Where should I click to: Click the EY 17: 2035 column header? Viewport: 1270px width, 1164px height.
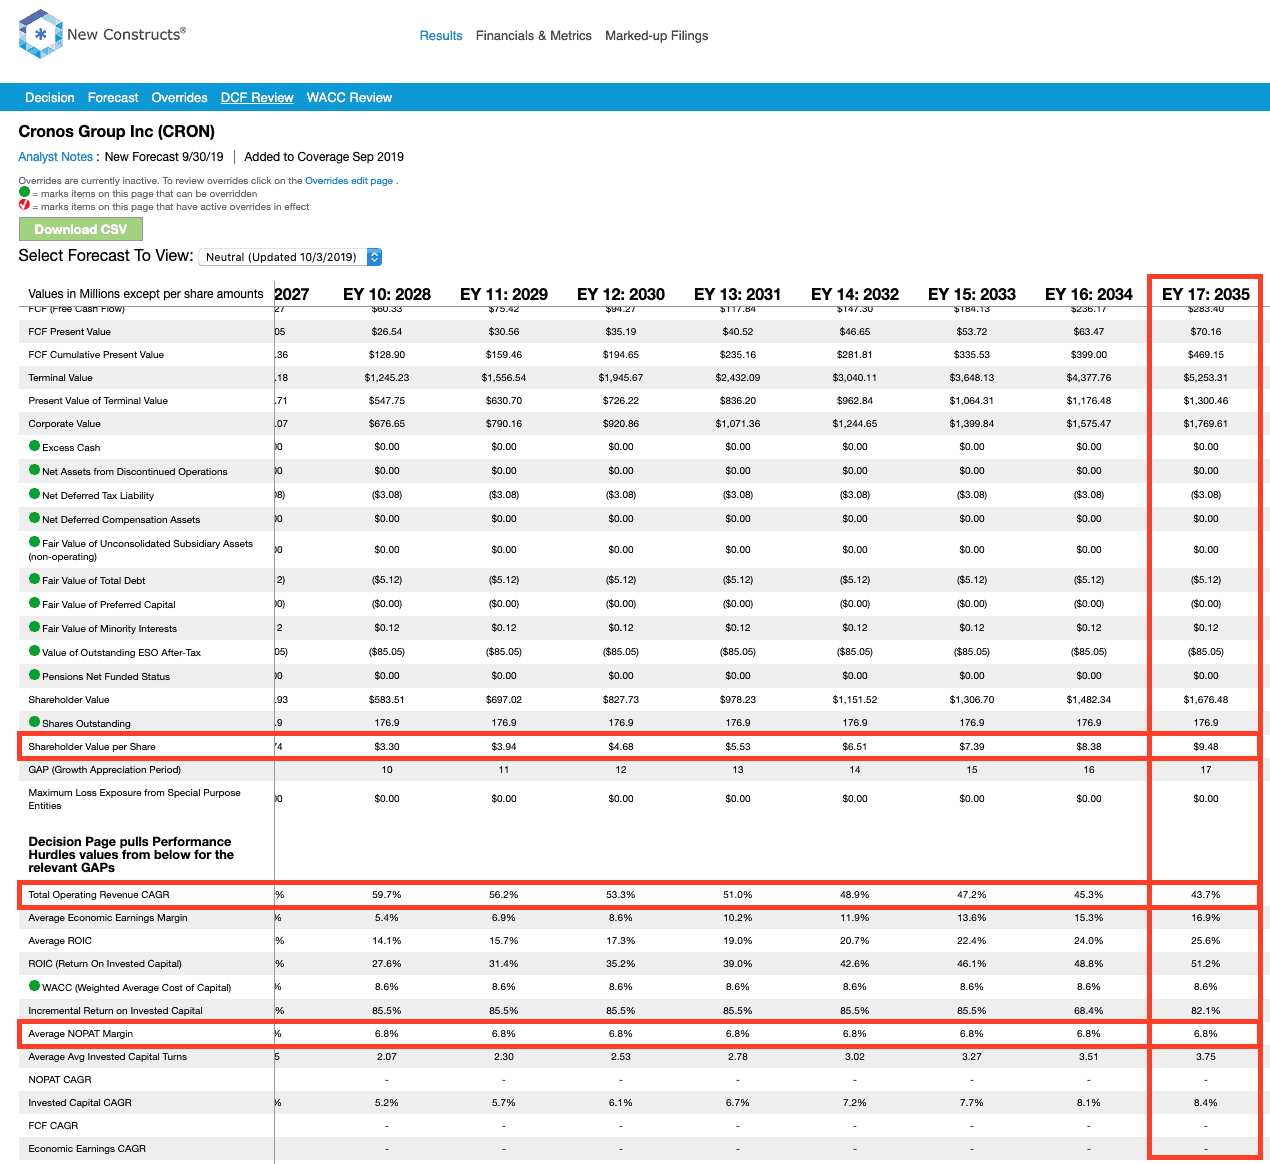click(1206, 294)
